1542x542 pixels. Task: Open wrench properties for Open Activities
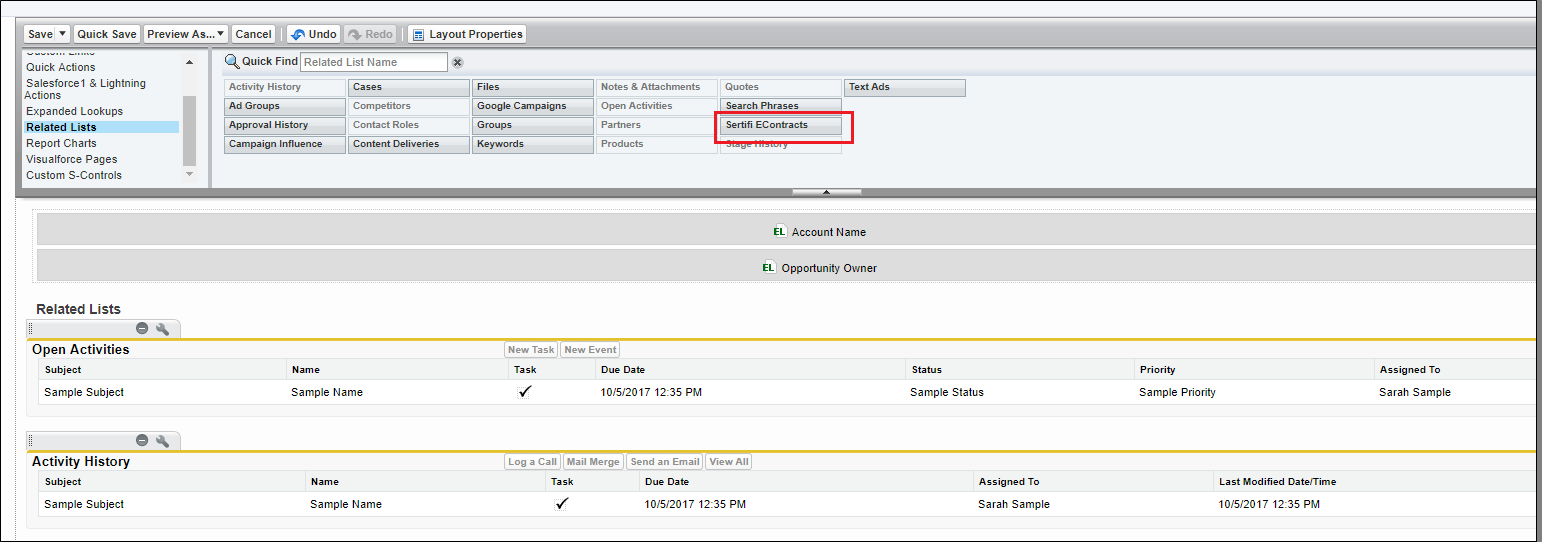pyautogui.click(x=162, y=329)
